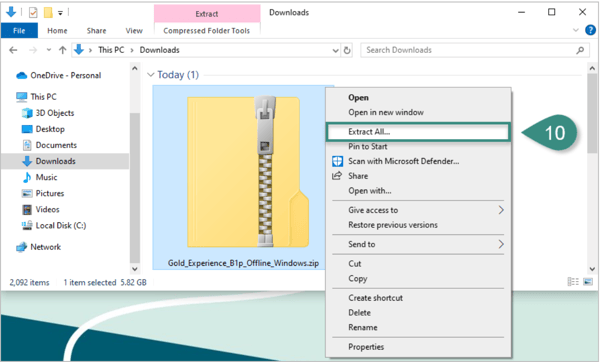Screen dimensions: 600x362
Task: Open the Recent locations dropdown arrow
Action: (49, 50)
